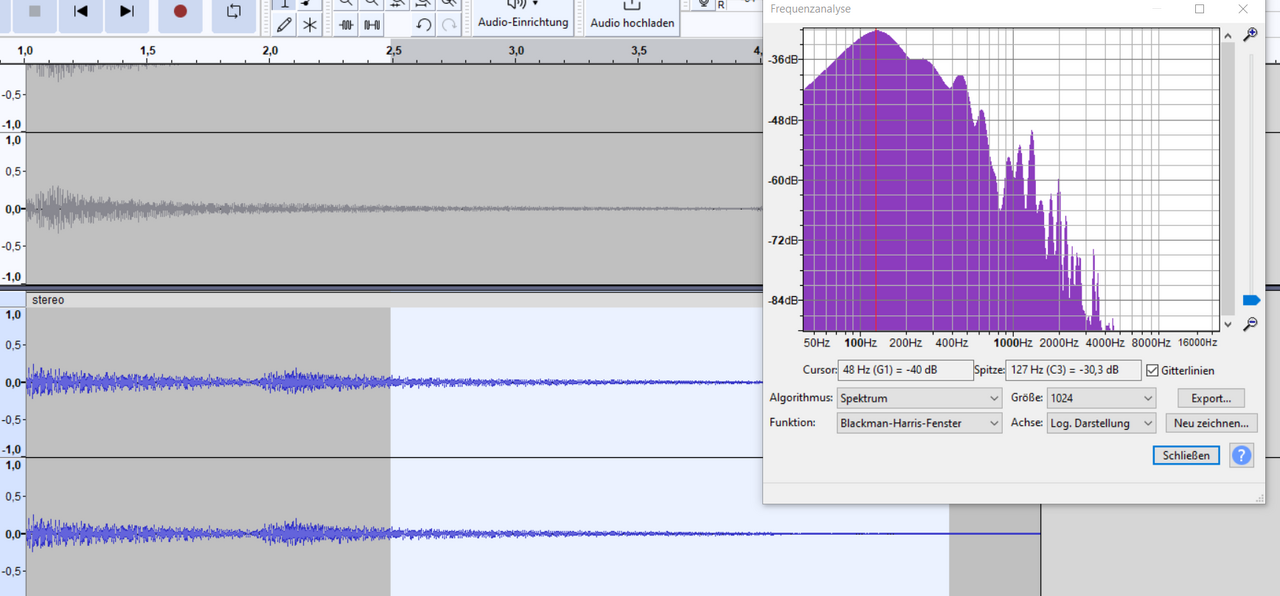The image size is (1280, 596).
Task: Click the 'stereo' track name label
Action: point(48,300)
